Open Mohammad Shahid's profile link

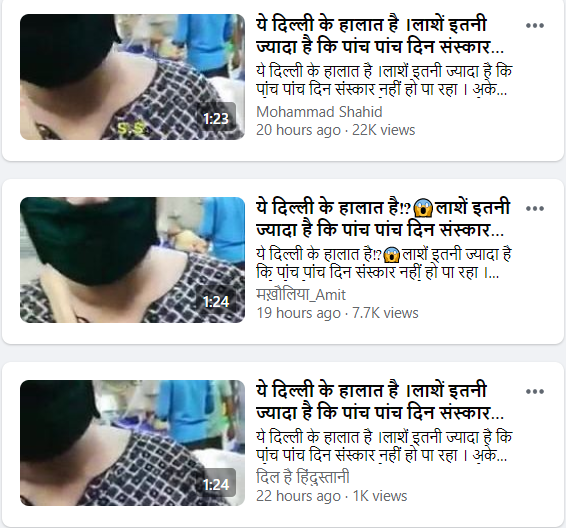(319, 112)
